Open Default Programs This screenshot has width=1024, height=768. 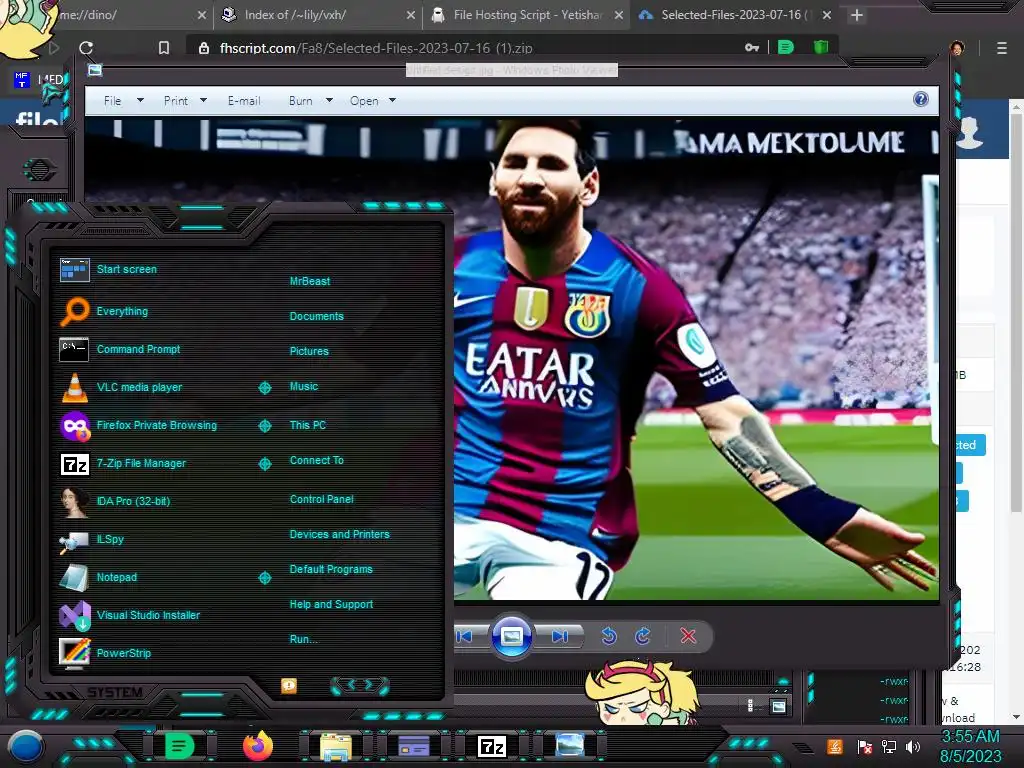point(330,569)
